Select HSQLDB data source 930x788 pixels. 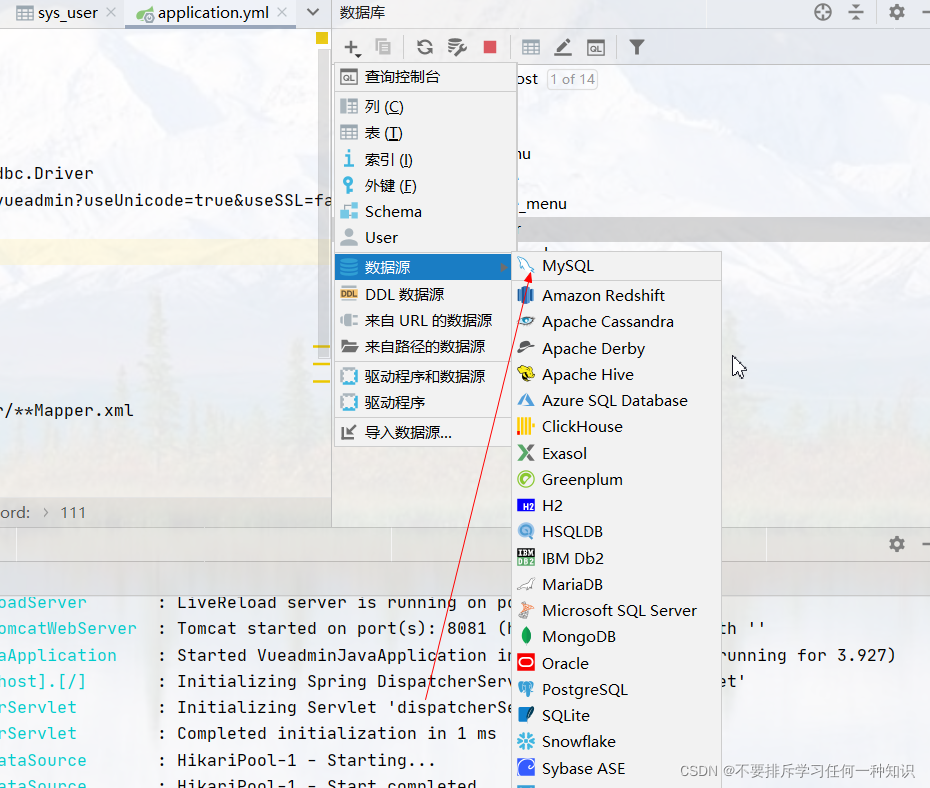click(617, 531)
